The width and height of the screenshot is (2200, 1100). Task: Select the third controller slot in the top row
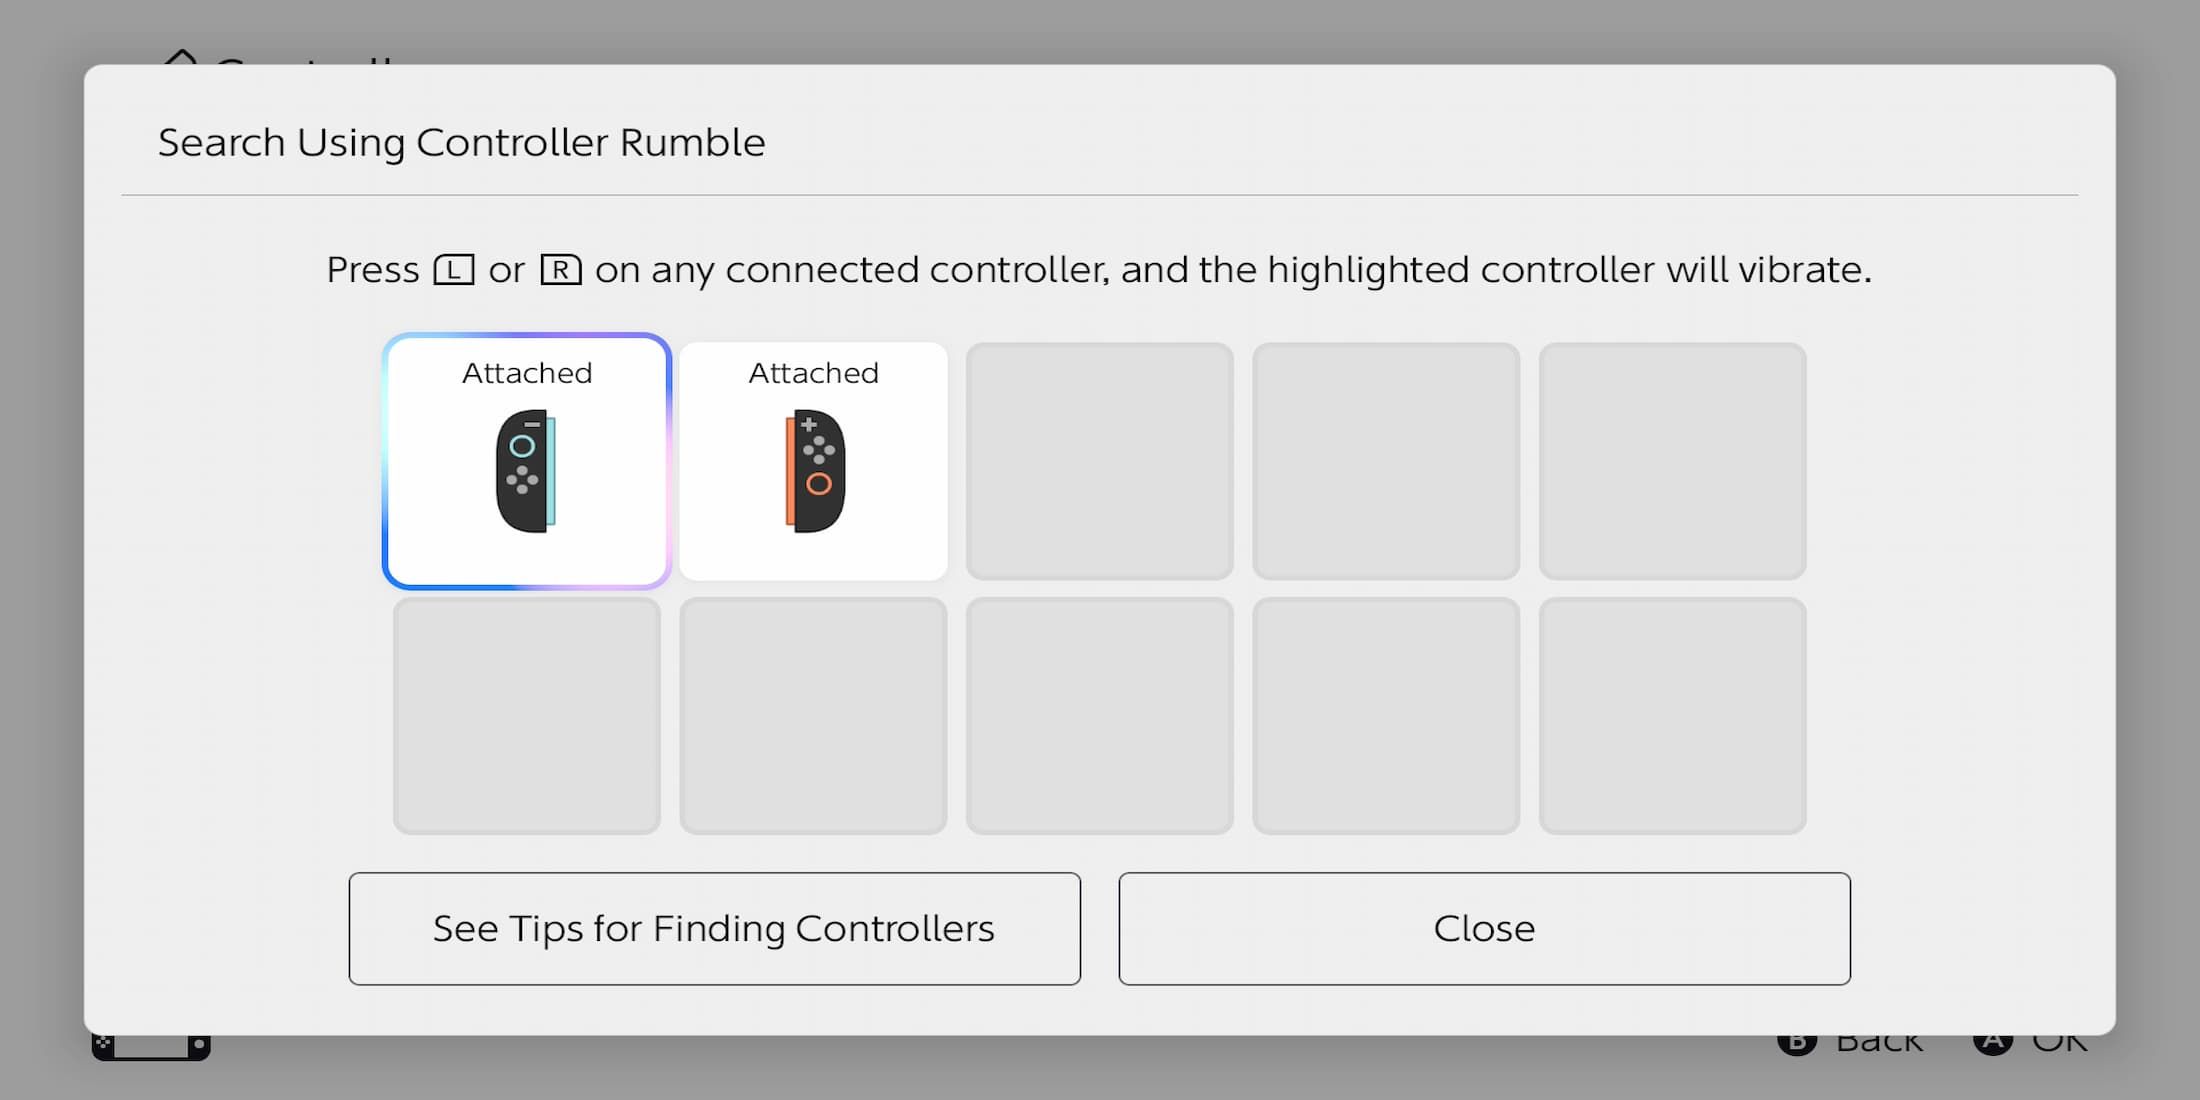pyautogui.click(x=1100, y=461)
